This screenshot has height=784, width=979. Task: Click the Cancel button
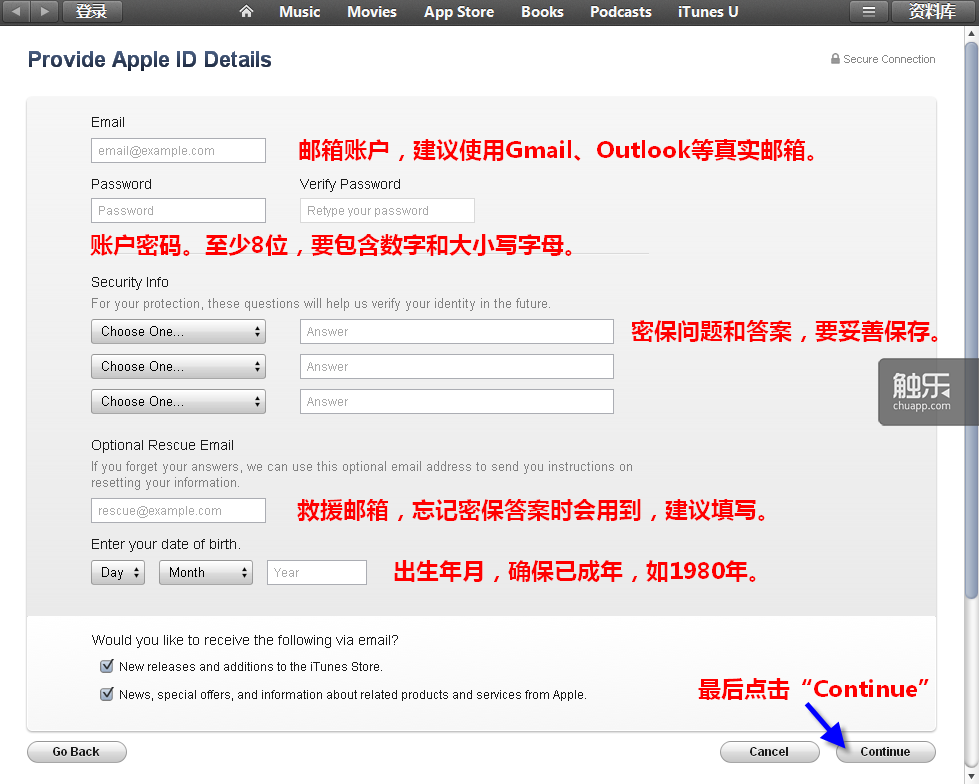click(x=770, y=752)
